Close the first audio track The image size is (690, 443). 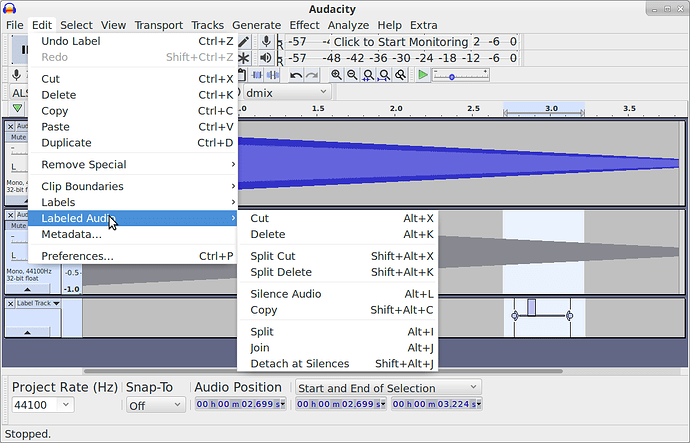(11, 127)
